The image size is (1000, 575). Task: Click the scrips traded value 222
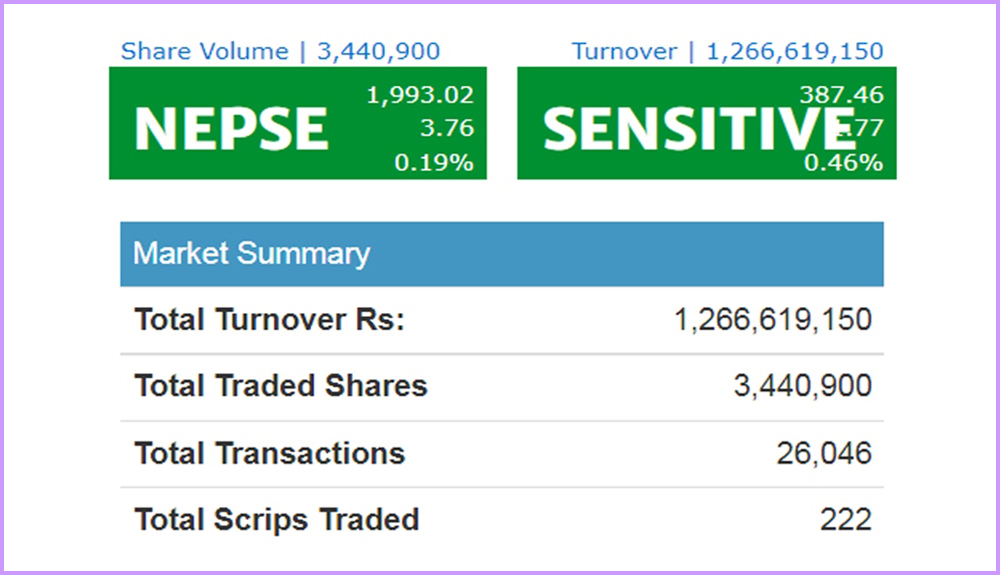coord(844,520)
